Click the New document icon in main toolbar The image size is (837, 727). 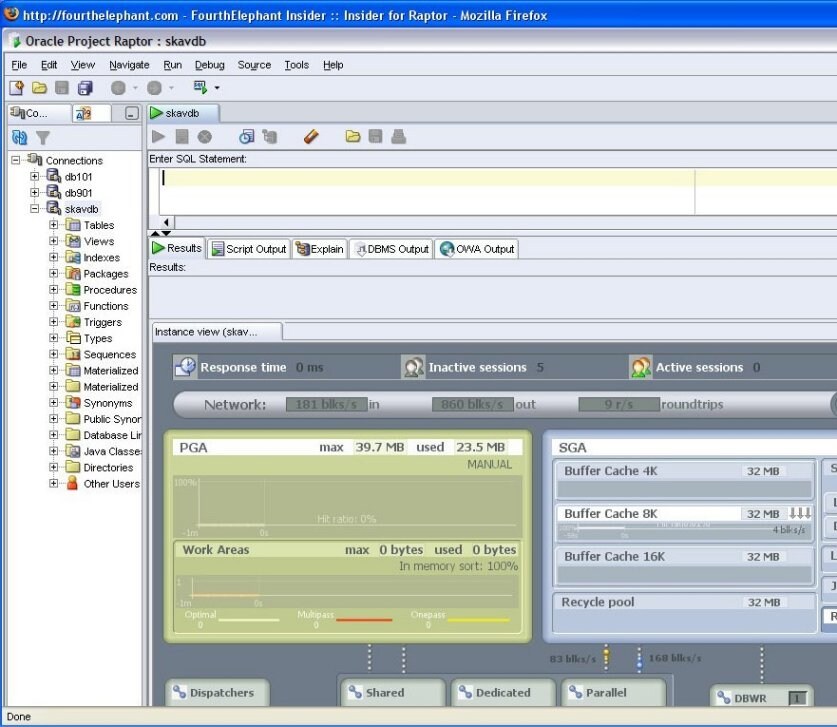[x=16, y=88]
